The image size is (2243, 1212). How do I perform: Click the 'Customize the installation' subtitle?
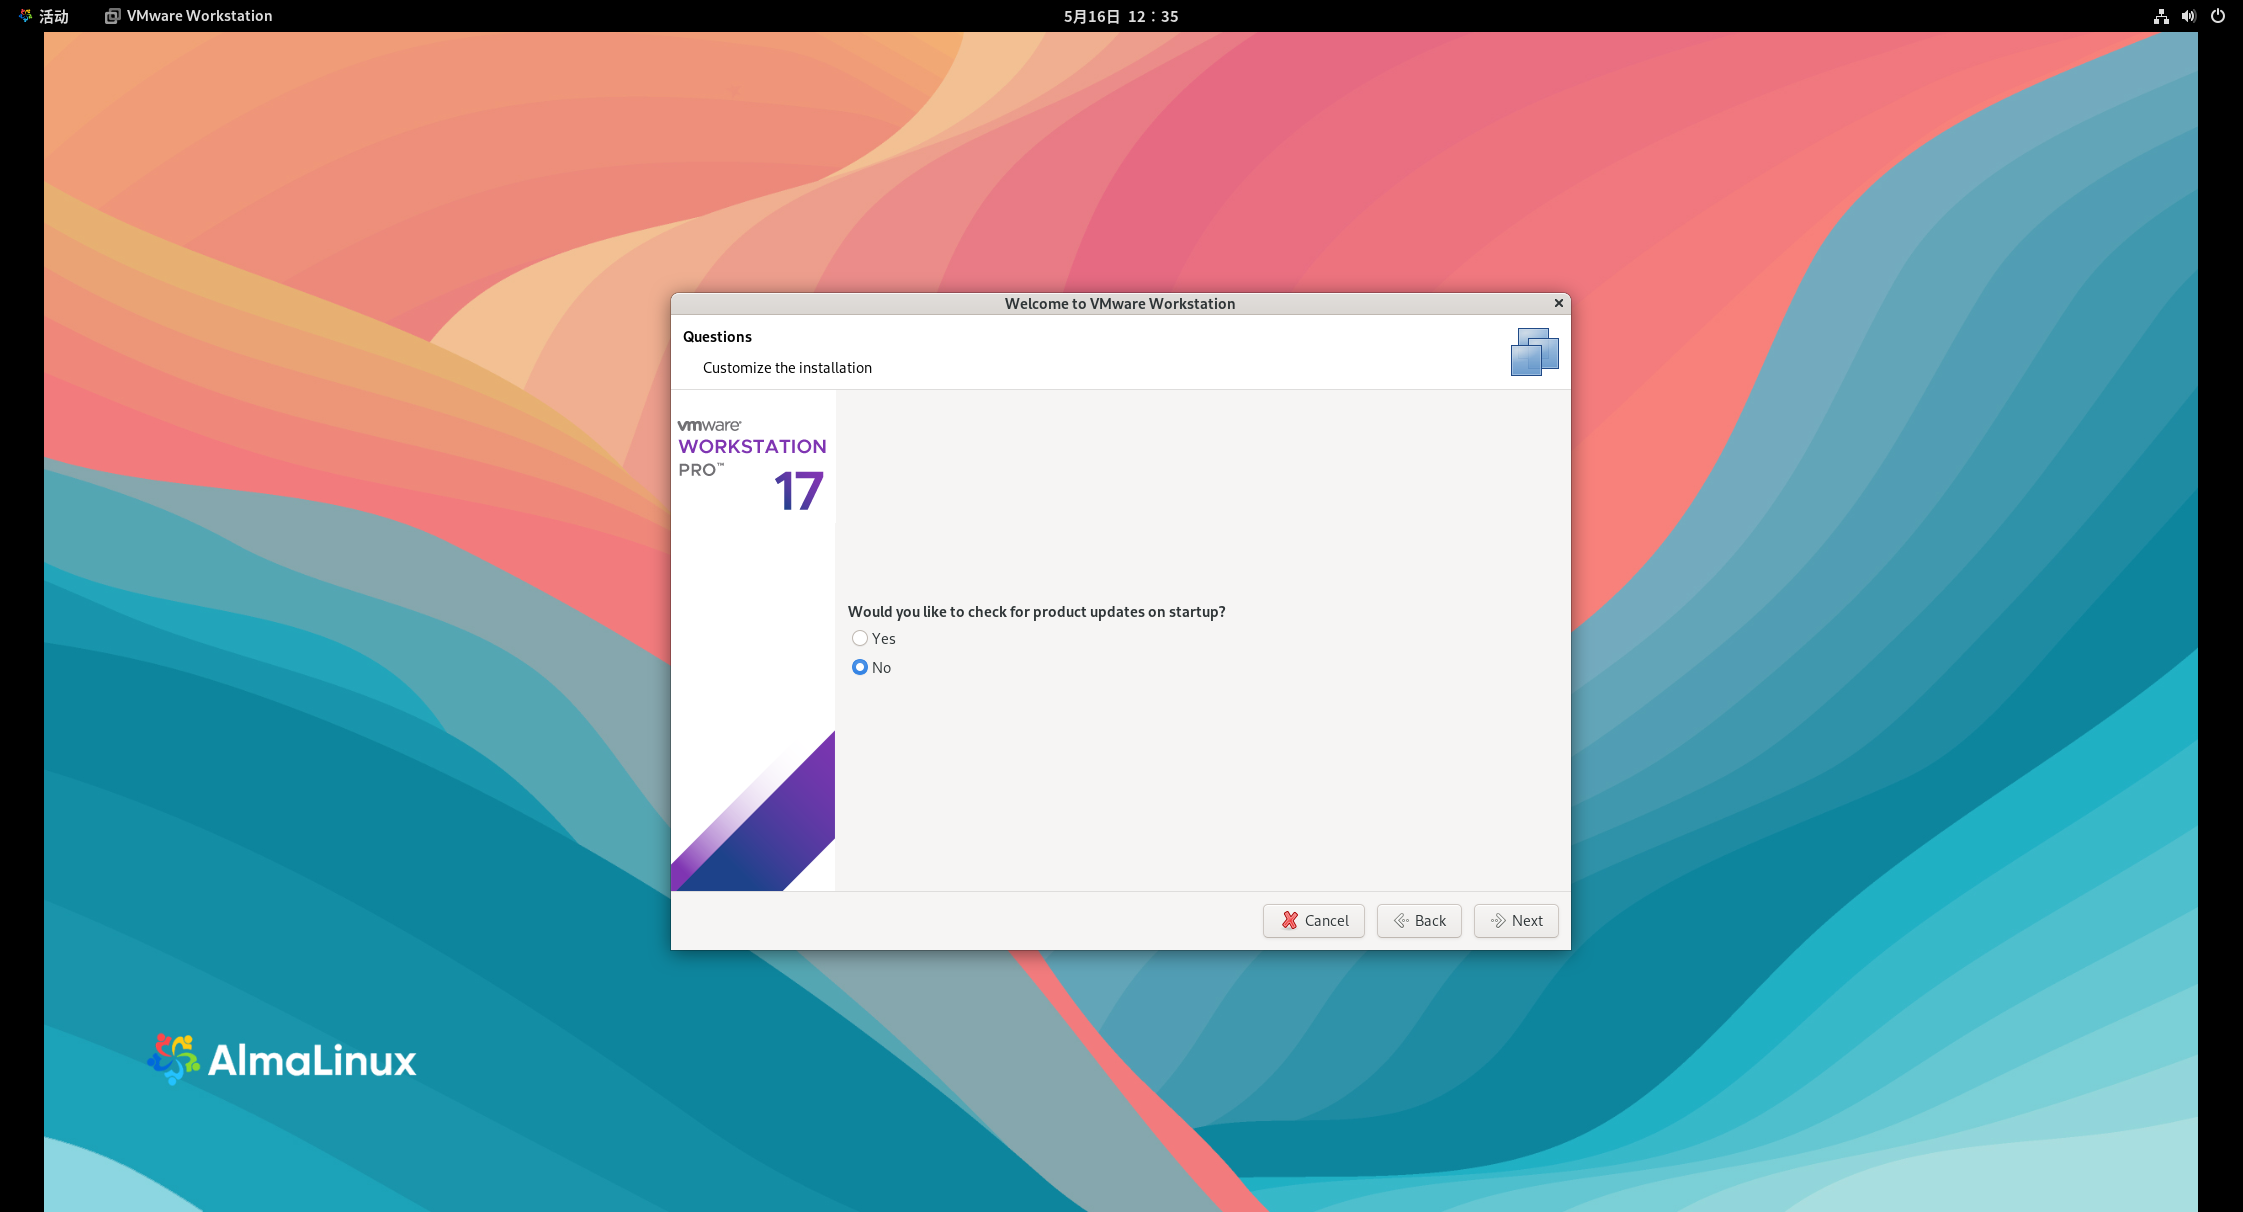pos(787,368)
